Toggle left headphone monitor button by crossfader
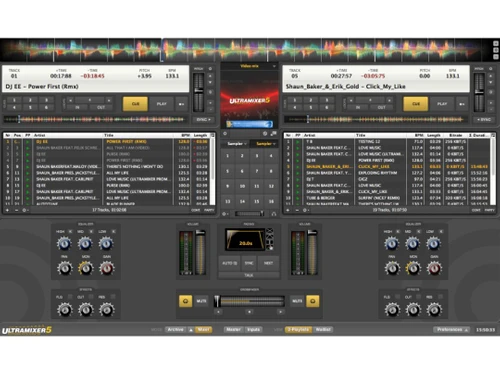500x375 pixels. [185, 301]
